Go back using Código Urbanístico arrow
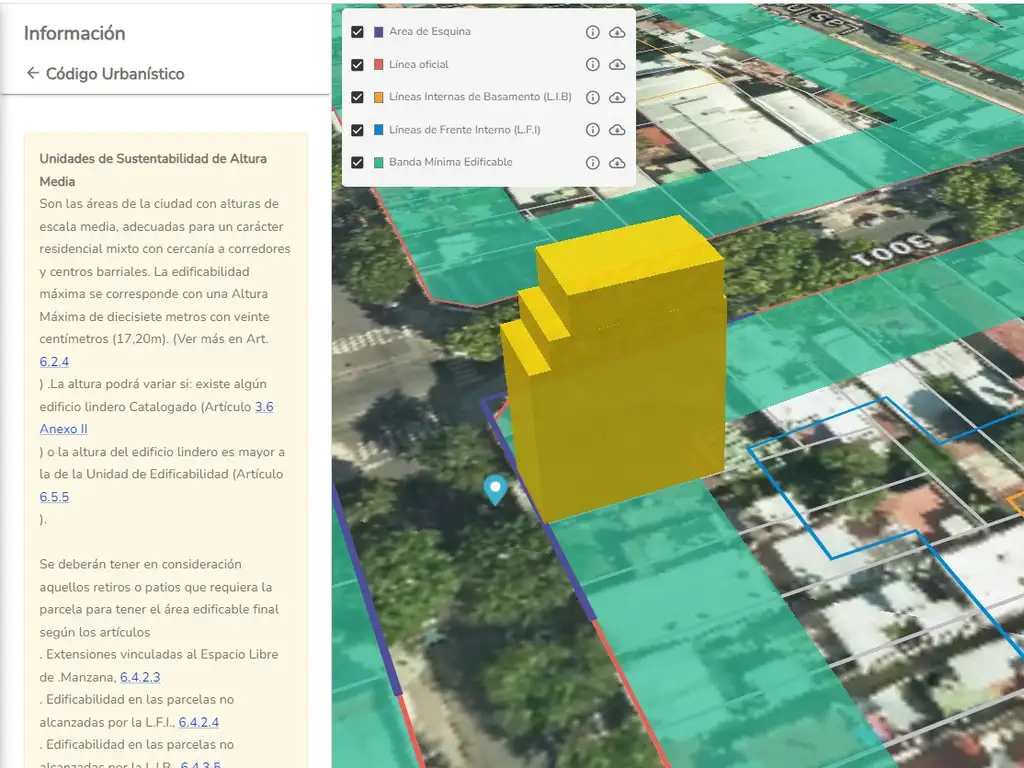1024x768 pixels. (x=33, y=73)
